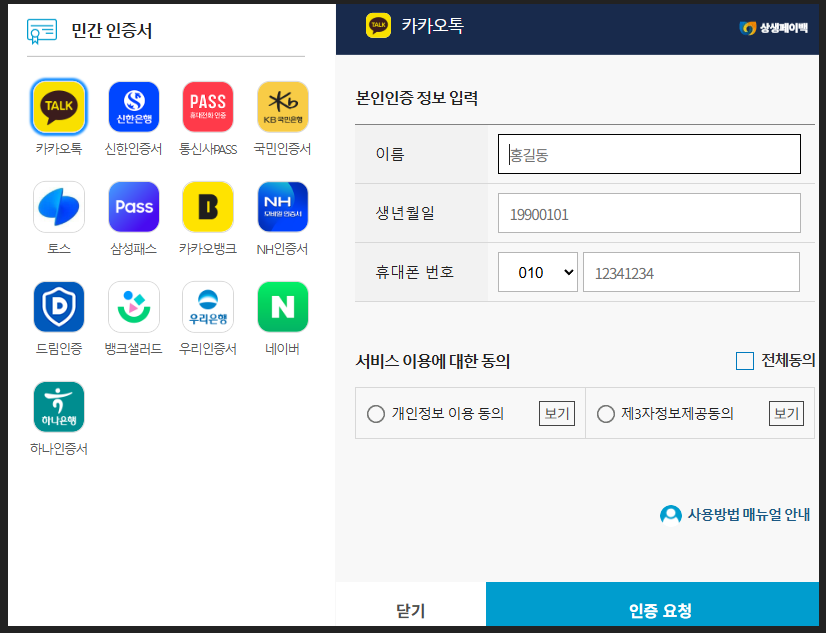826x633 pixels.
Task: Click the 민간 인증서 heading text
Action: (112, 31)
